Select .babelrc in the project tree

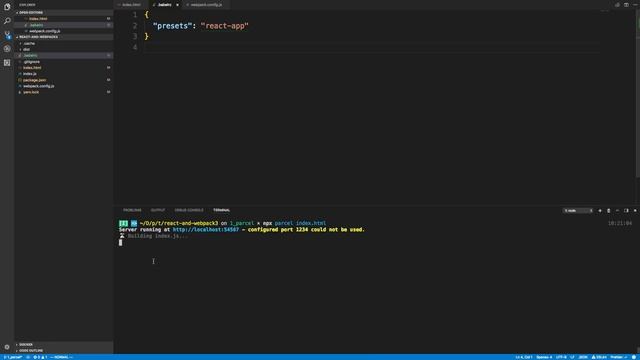coord(64,56)
